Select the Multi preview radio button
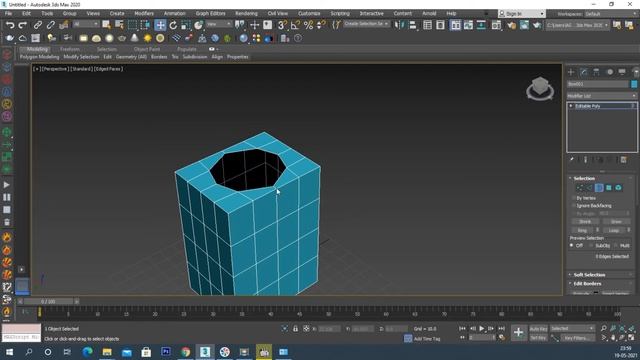The width and height of the screenshot is (640, 360). (616, 245)
